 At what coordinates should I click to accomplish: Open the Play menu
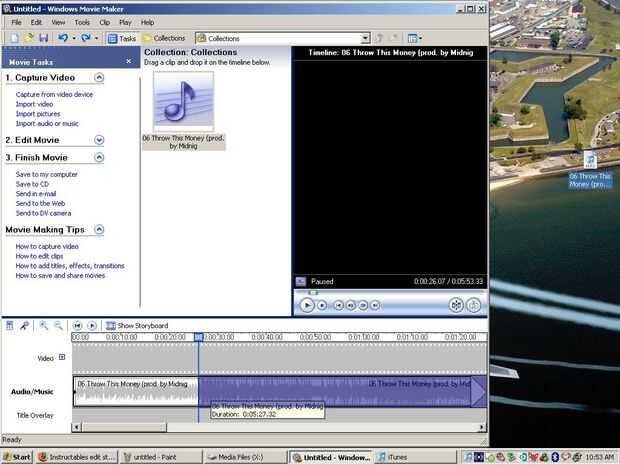click(x=125, y=22)
